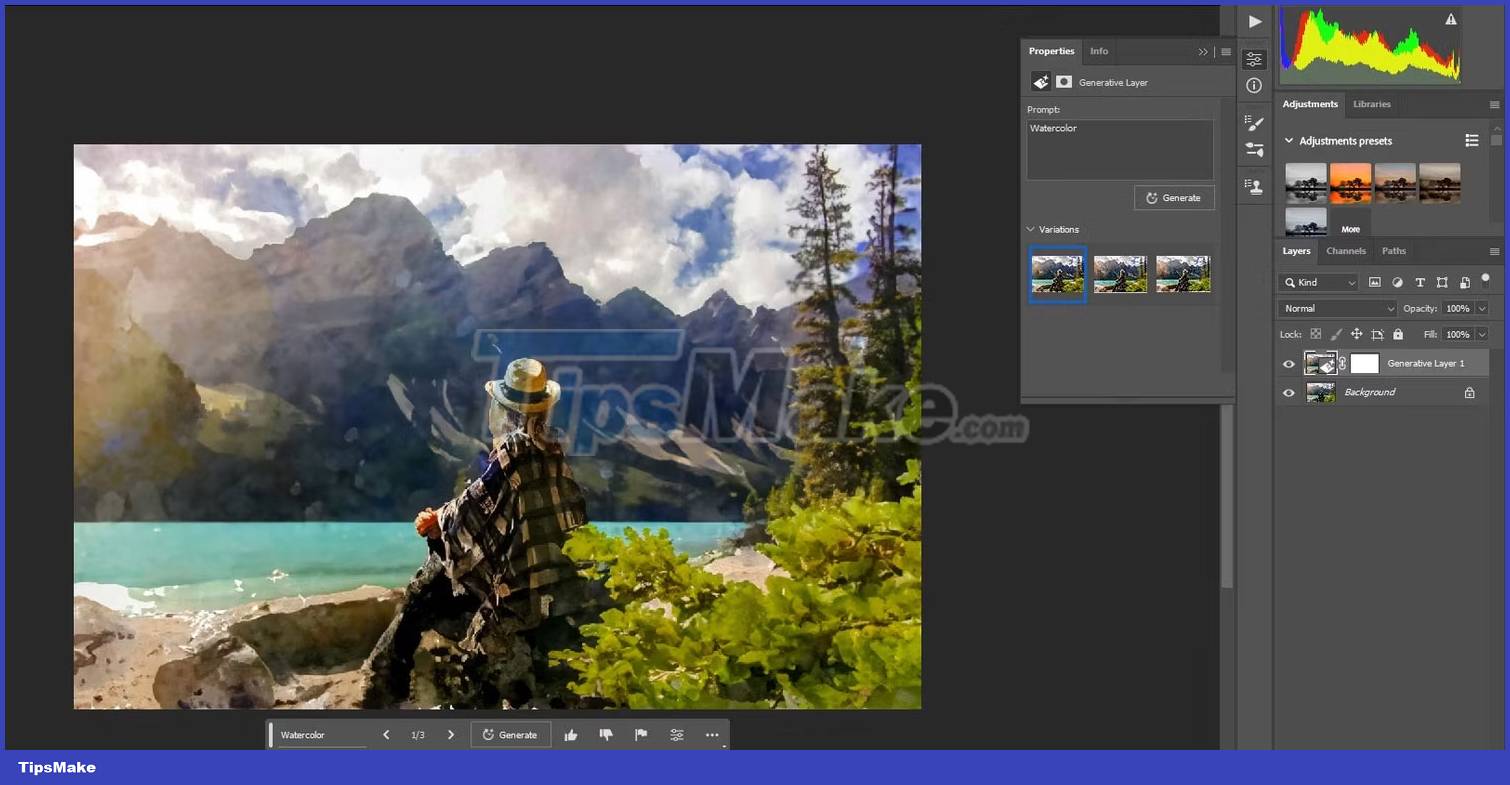1510x785 pixels.
Task: Open the Opacity 100% slider control
Action: (1481, 308)
